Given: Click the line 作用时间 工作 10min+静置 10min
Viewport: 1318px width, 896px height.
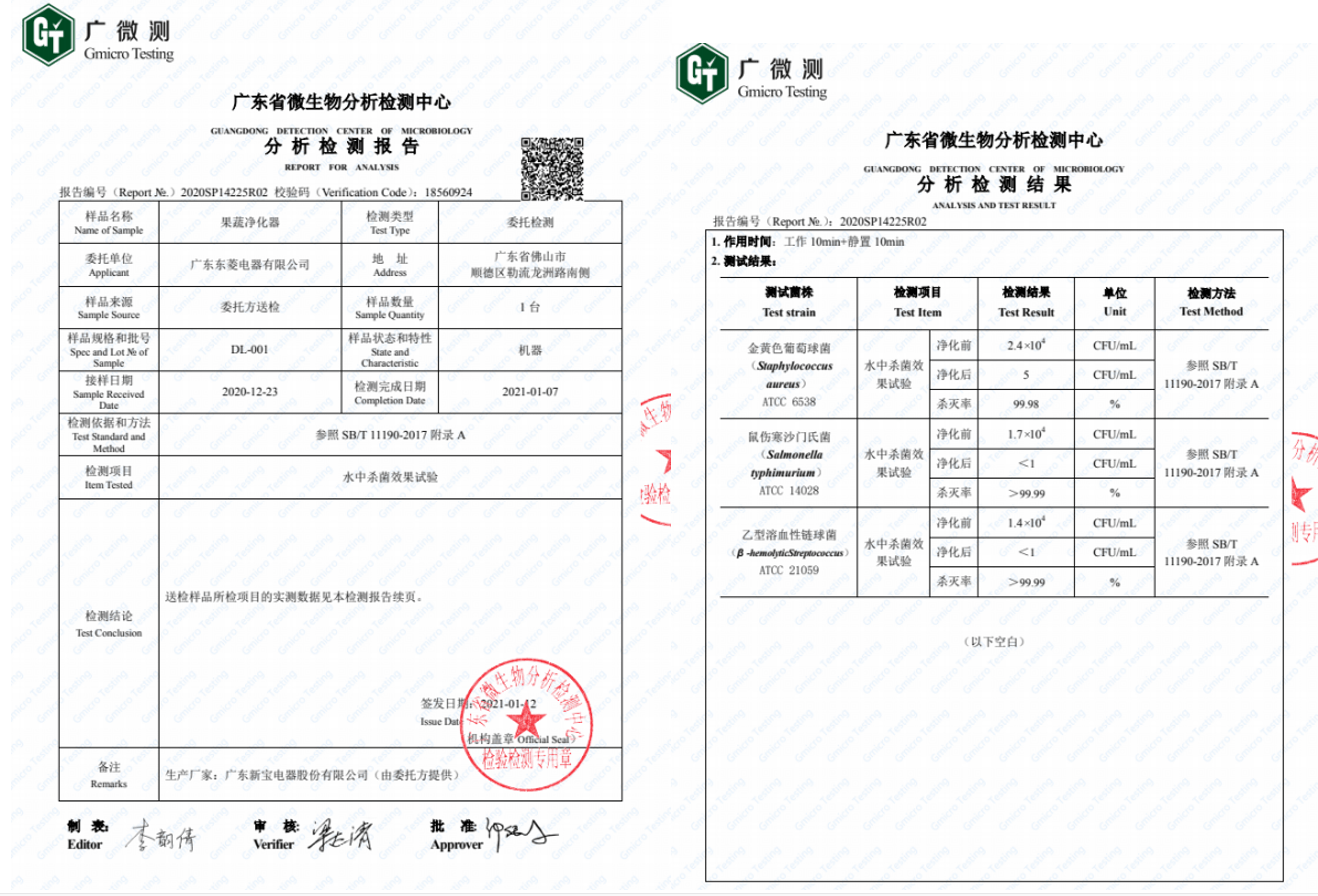Looking at the screenshot, I should pos(807,243).
